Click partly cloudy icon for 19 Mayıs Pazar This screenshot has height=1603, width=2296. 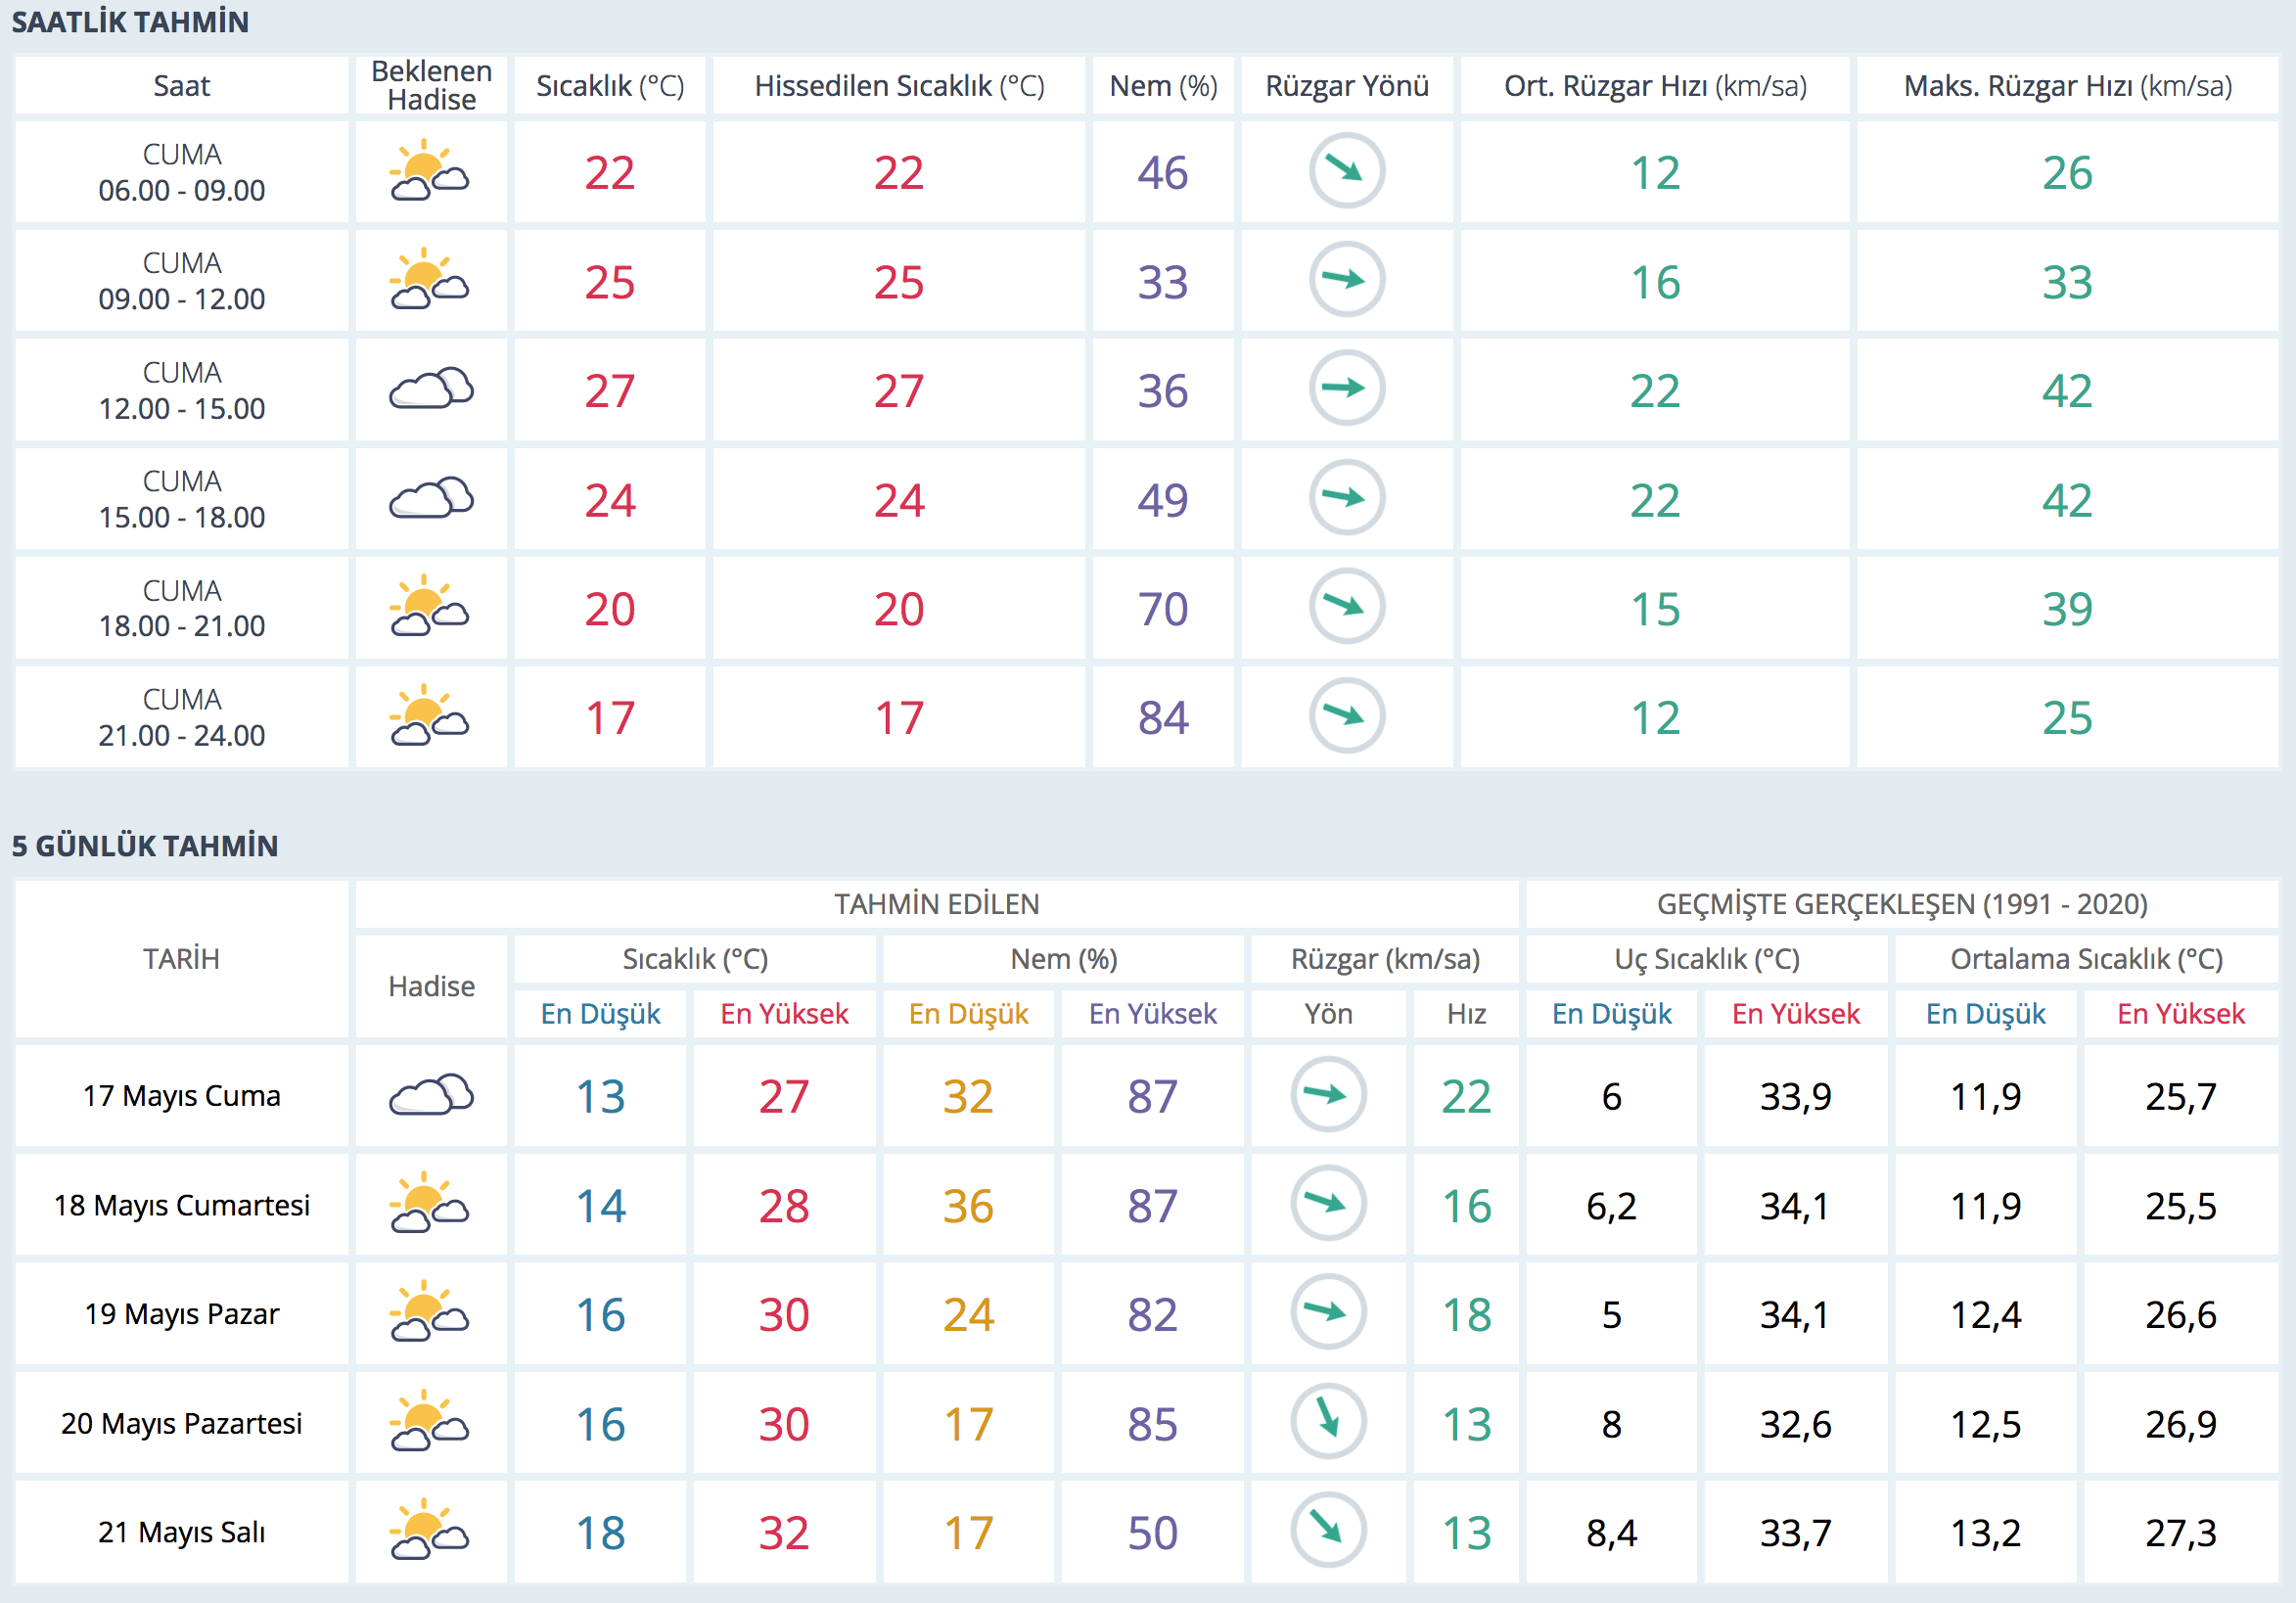point(430,1312)
